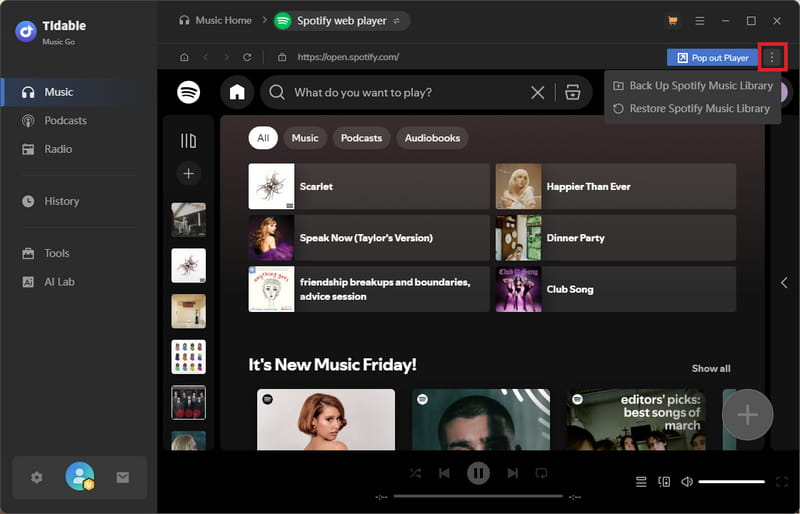800x514 pixels.
Task: Clear the search box with X icon
Action: 537,92
